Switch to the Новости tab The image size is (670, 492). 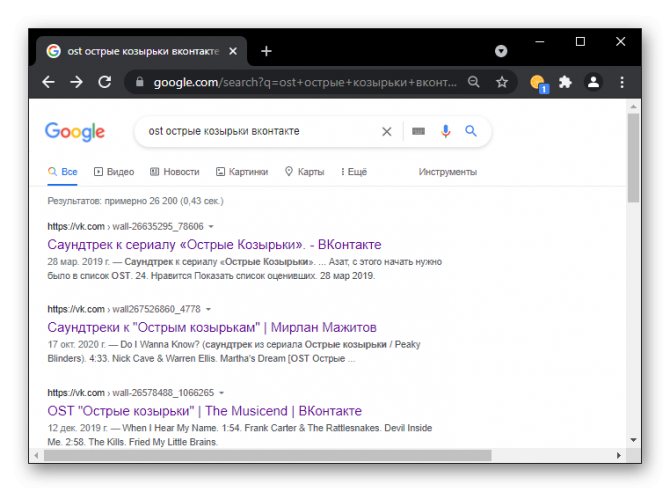click(x=175, y=172)
